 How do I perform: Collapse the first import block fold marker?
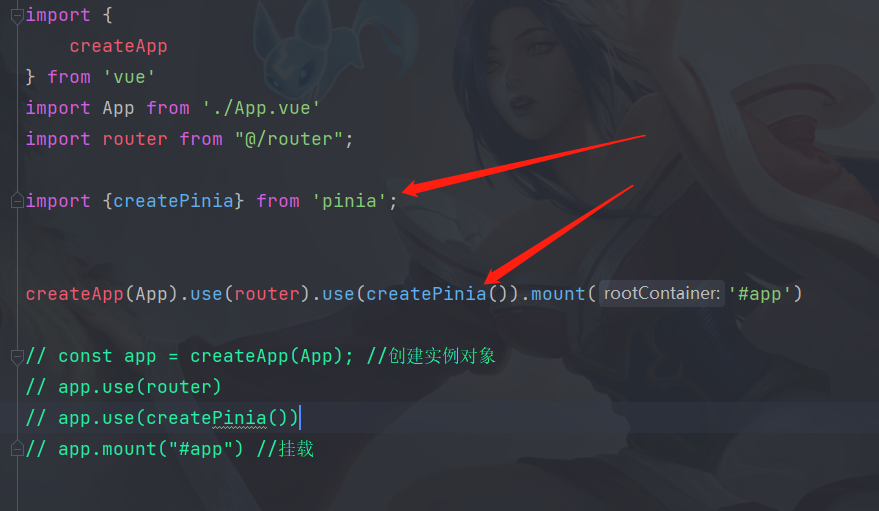[x=17, y=16]
